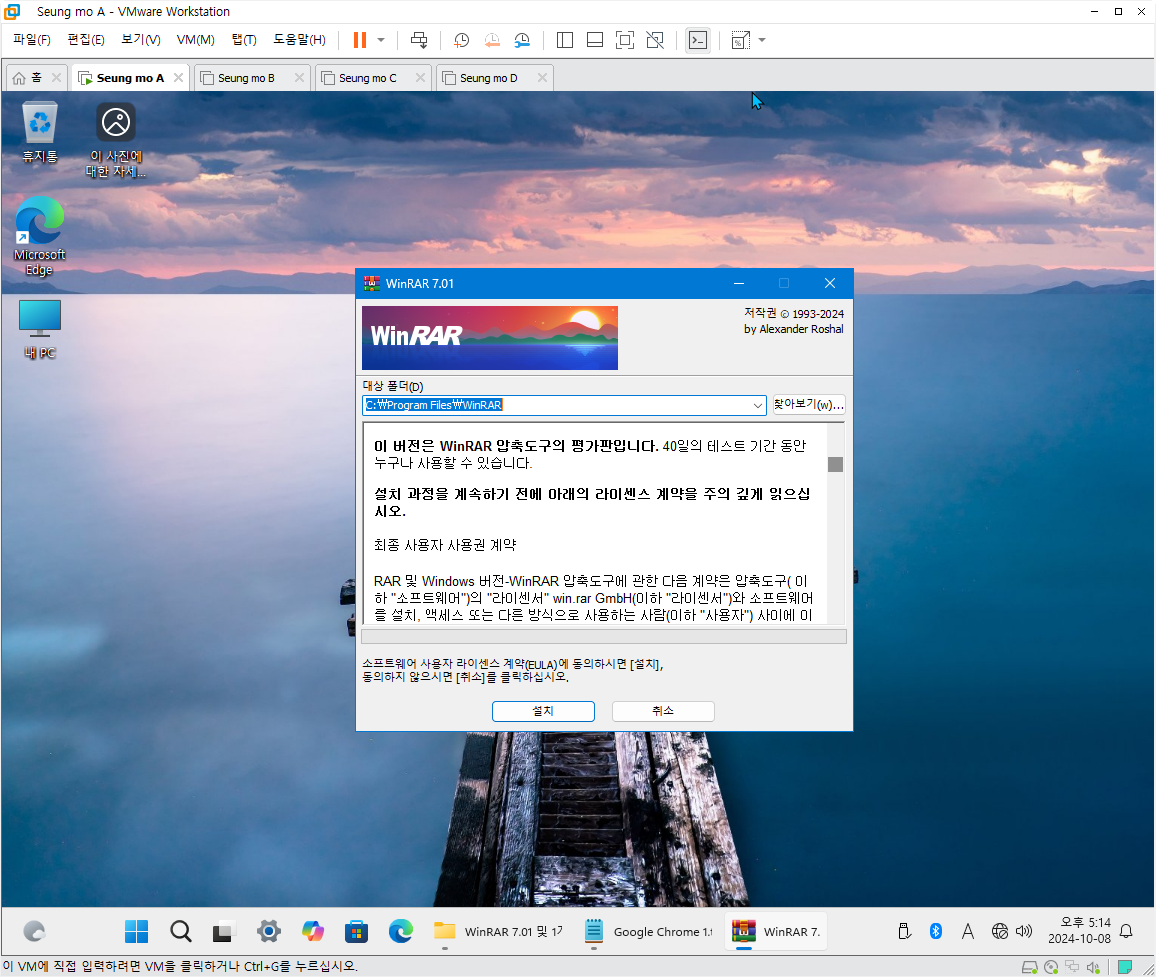The height and width of the screenshot is (977, 1156).
Task: Open the VM(M) menu
Action: tap(195, 40)
